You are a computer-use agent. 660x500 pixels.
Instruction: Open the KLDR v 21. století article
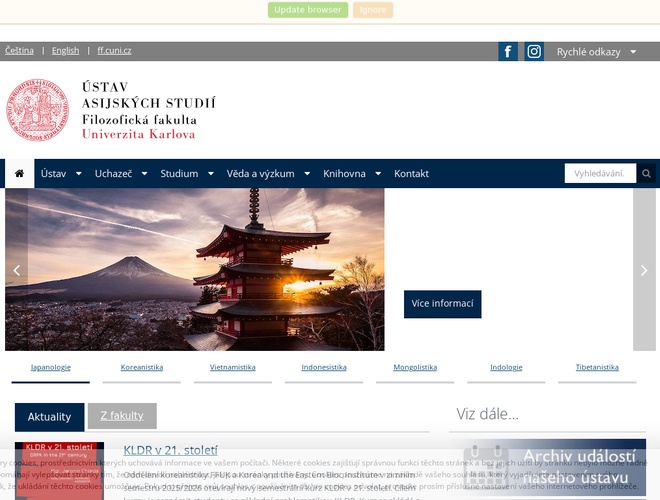click(170, 450)
